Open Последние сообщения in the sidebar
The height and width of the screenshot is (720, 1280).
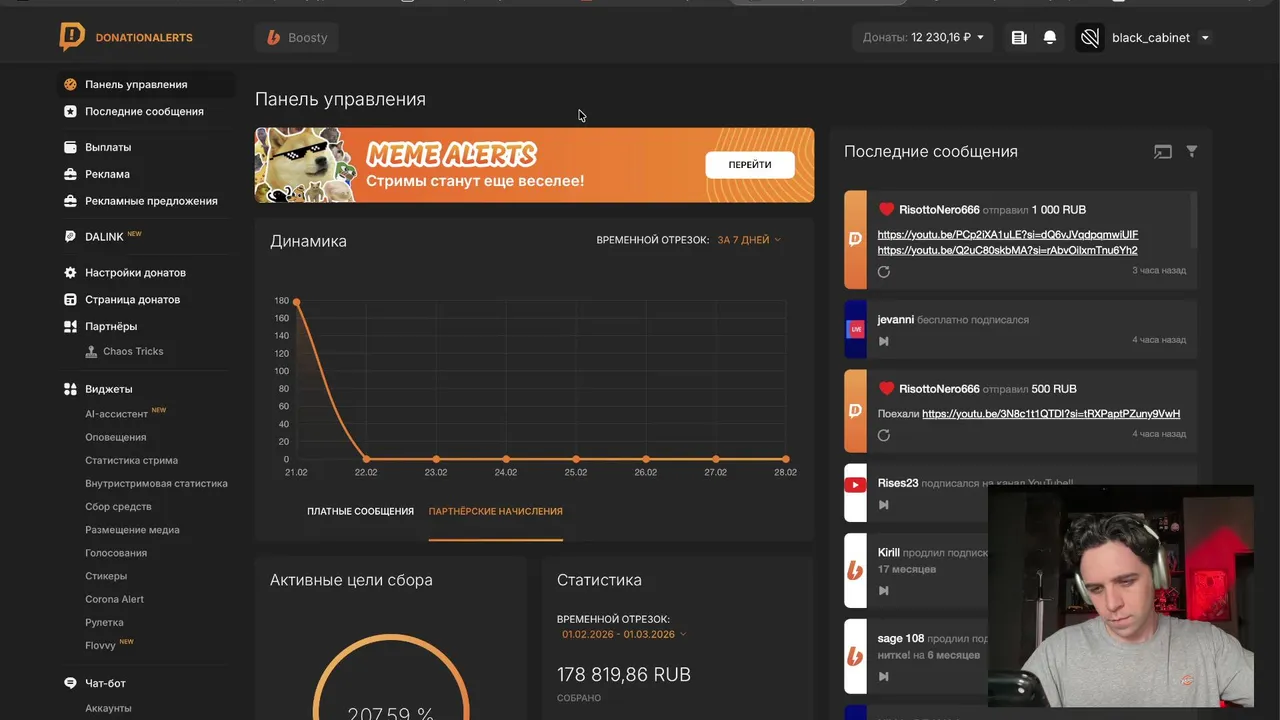[x=144, y=112]
